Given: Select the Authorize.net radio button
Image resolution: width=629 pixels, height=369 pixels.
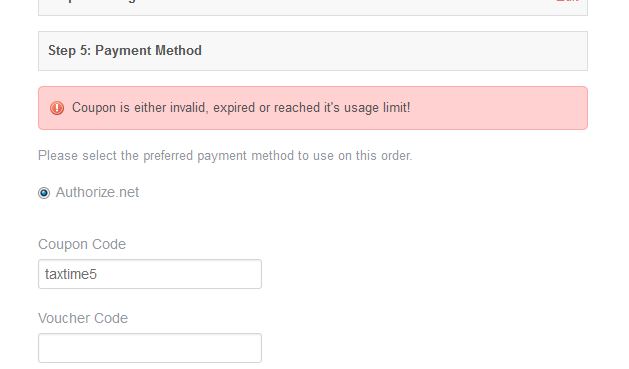Looking at the screenshot, I should [x=44, y=193].
